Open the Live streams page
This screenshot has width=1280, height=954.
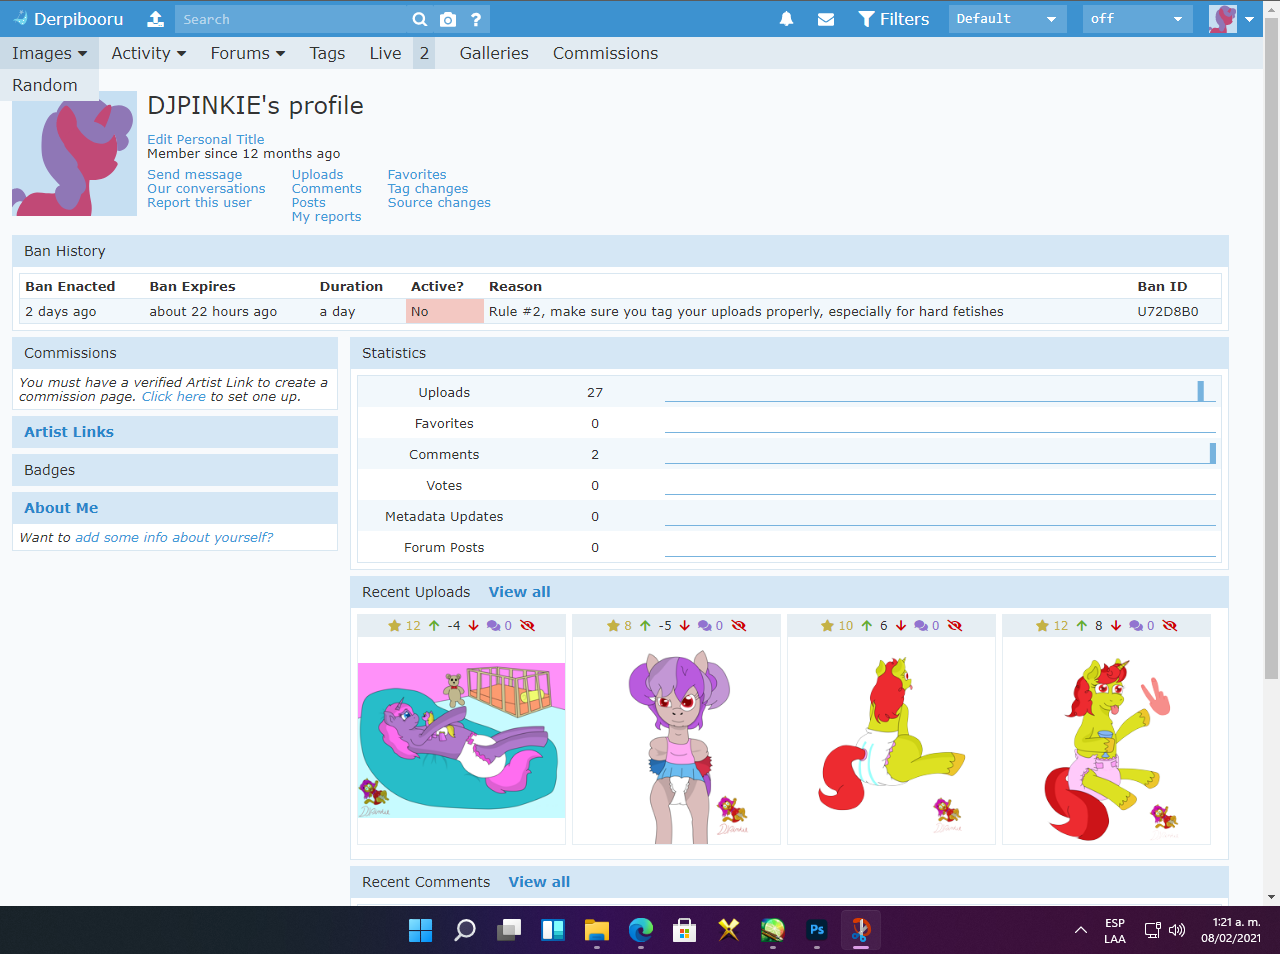point(385,53)
